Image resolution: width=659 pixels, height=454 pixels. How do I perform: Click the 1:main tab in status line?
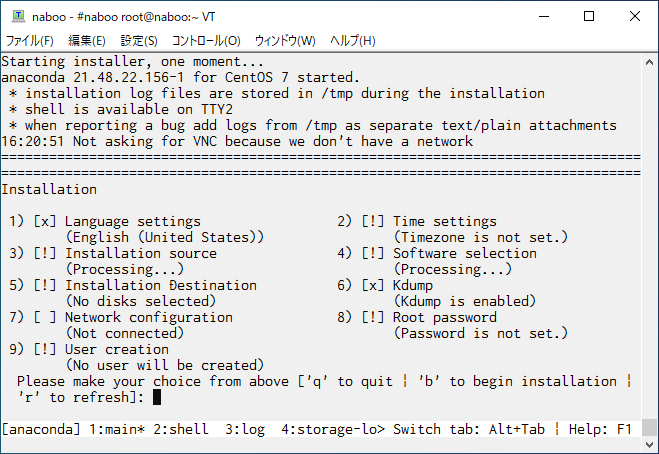117,429
